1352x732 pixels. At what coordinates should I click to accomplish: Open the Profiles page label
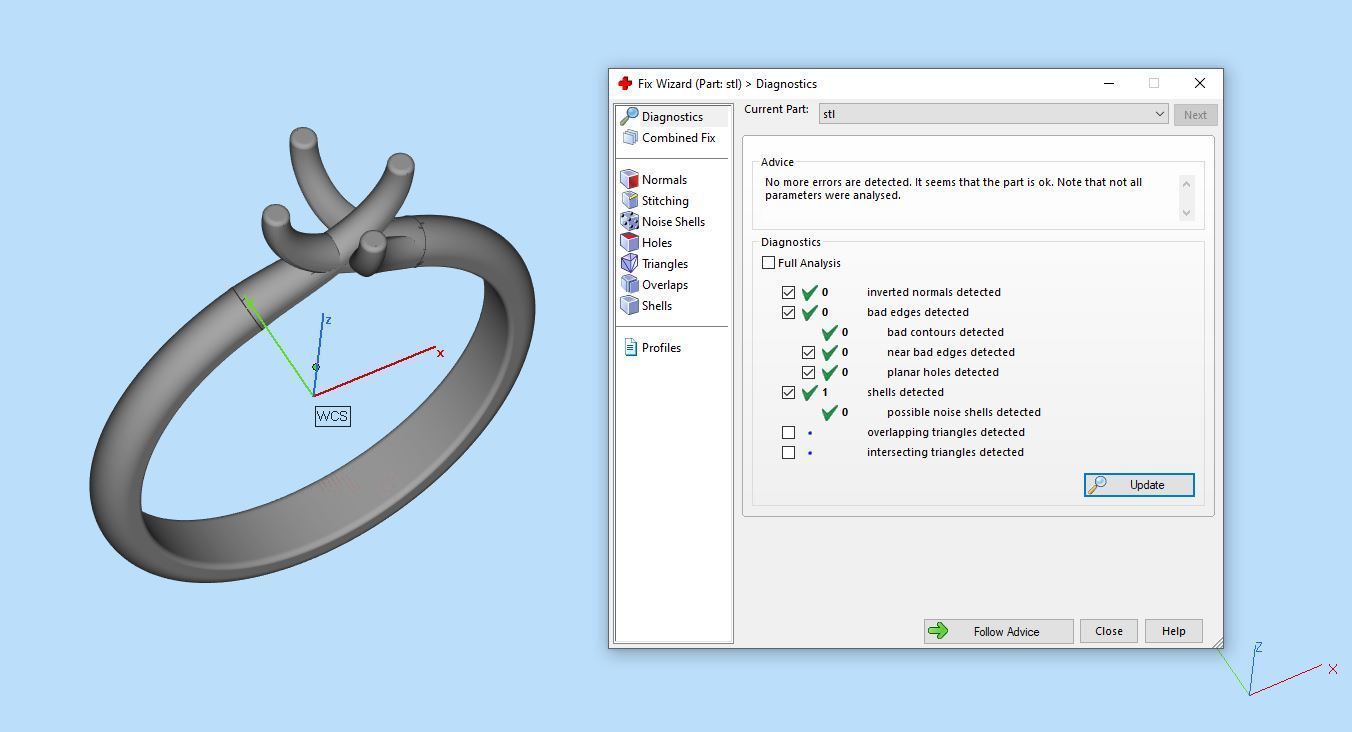pos(661,348)
